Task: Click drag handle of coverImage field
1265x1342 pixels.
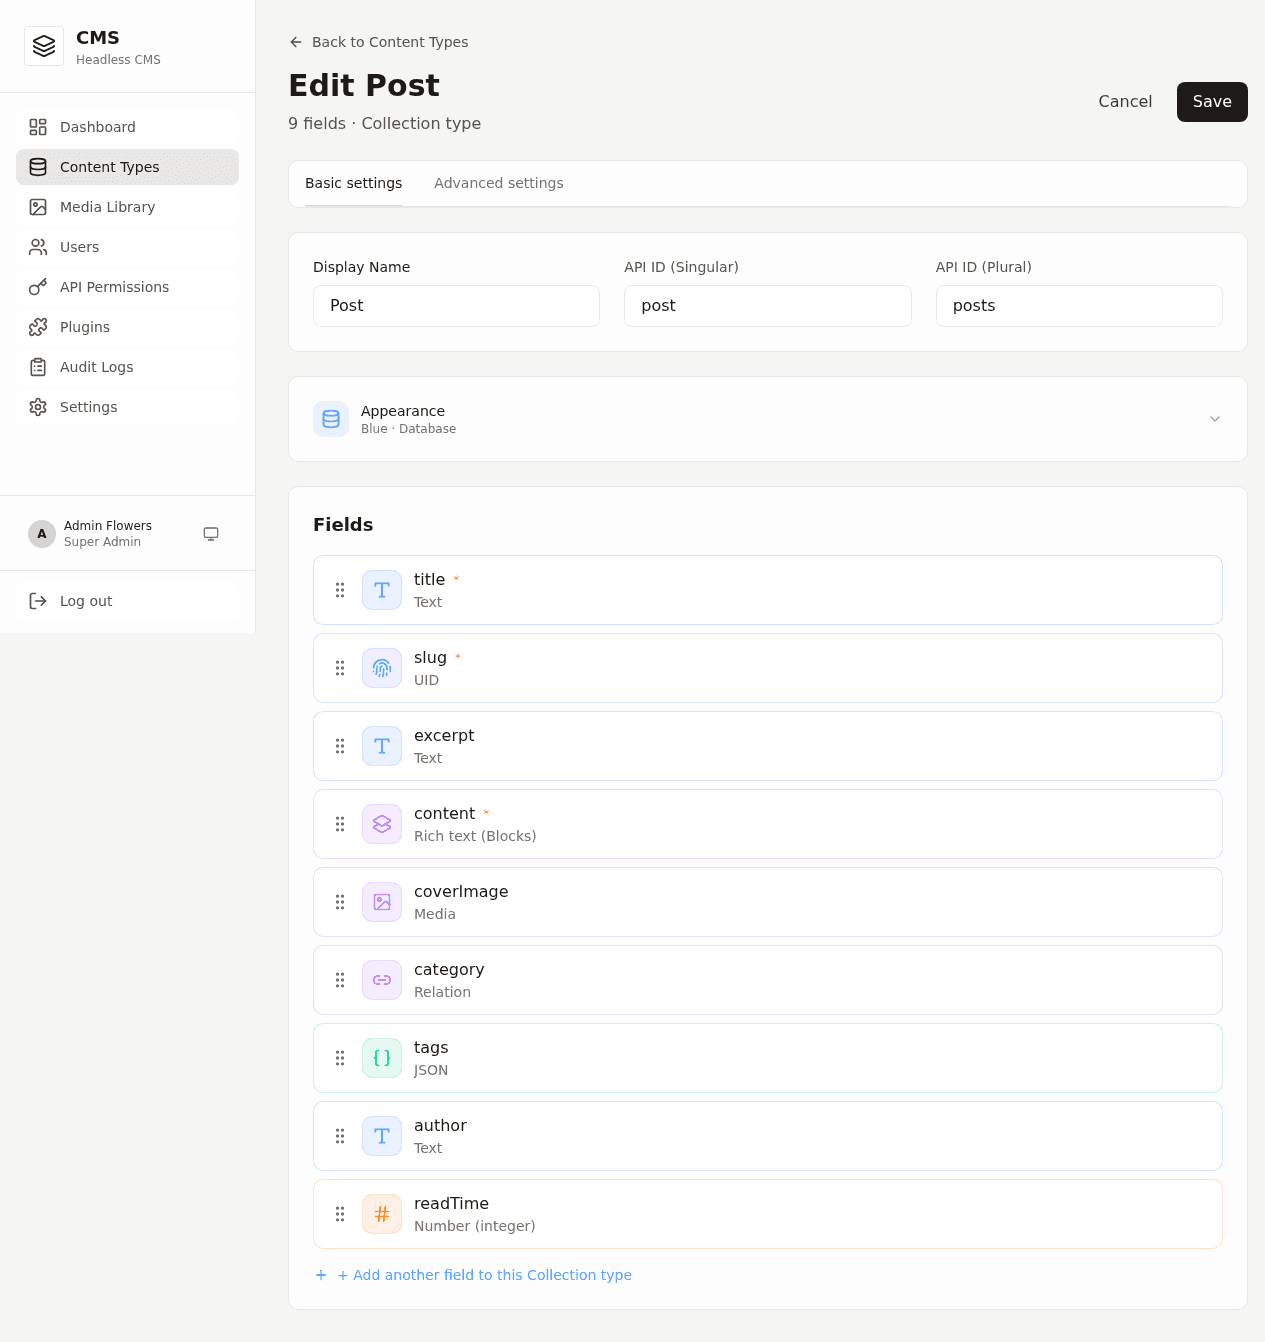Action: click(x=340, y=902)
